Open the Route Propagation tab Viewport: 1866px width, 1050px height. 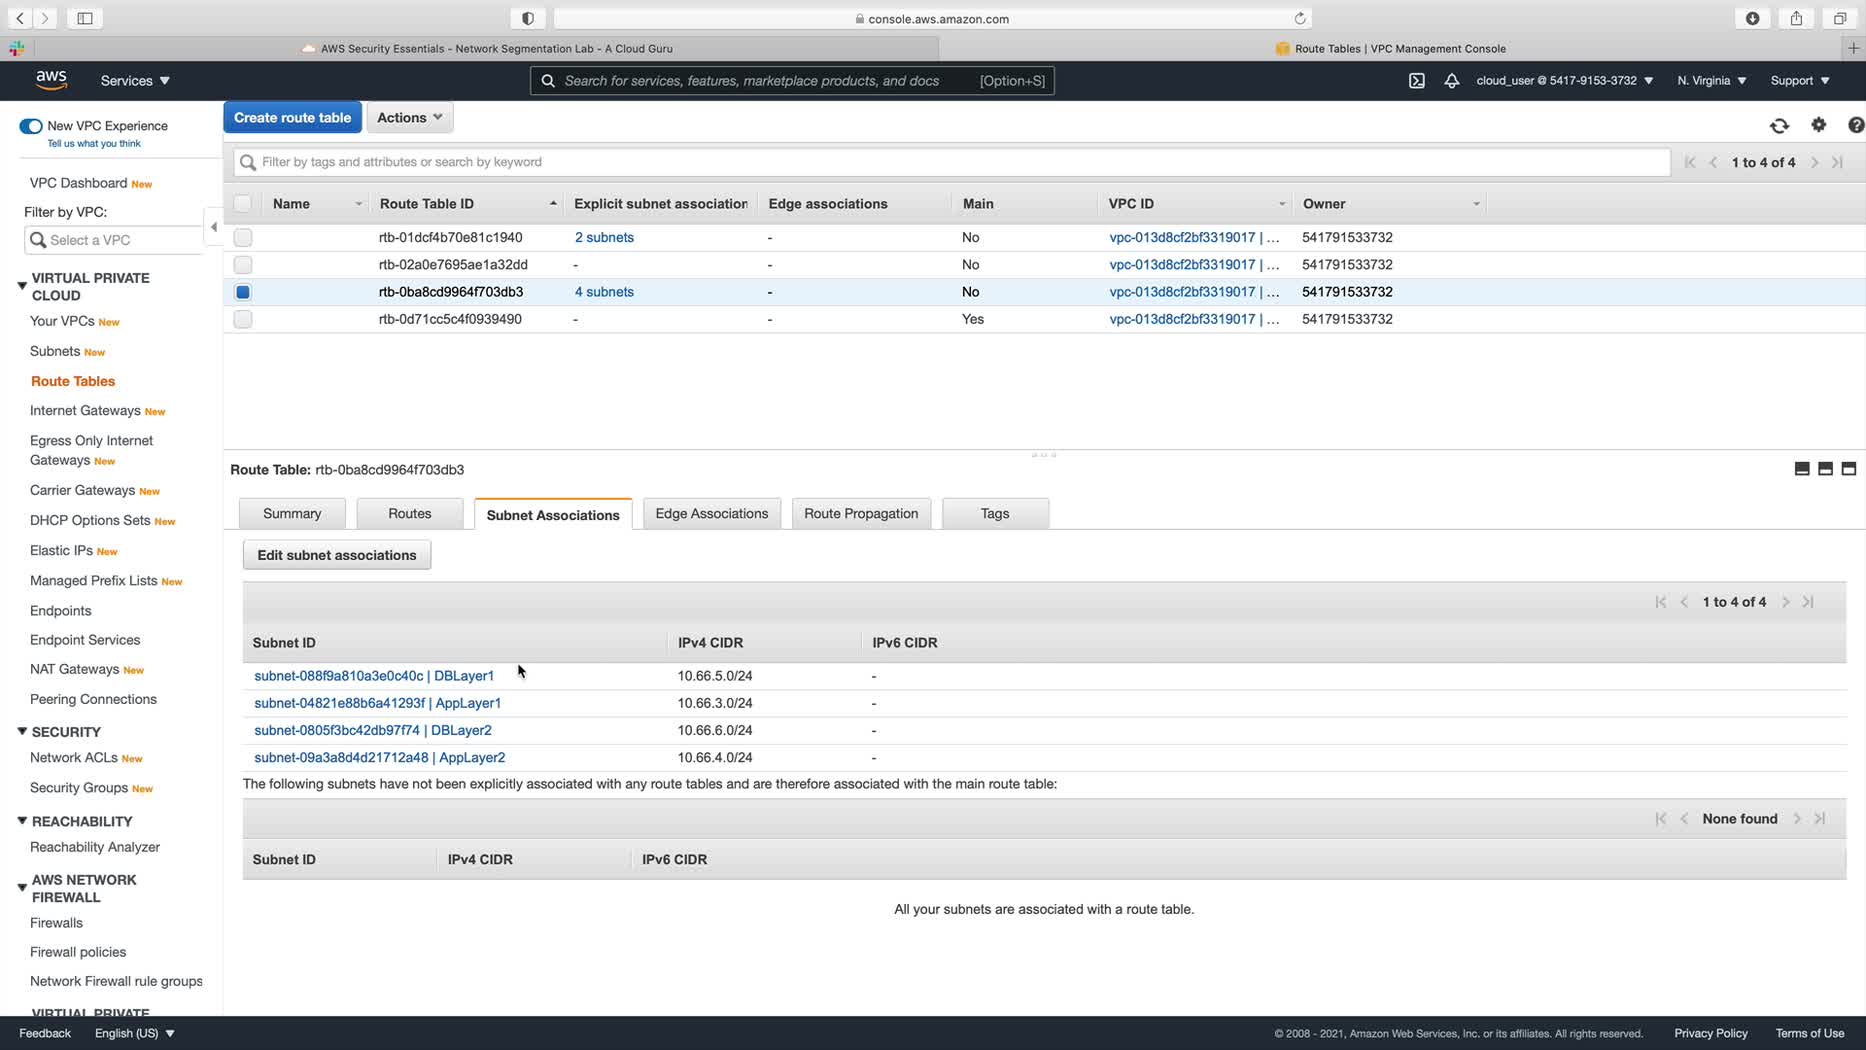(x=861, y=514)
